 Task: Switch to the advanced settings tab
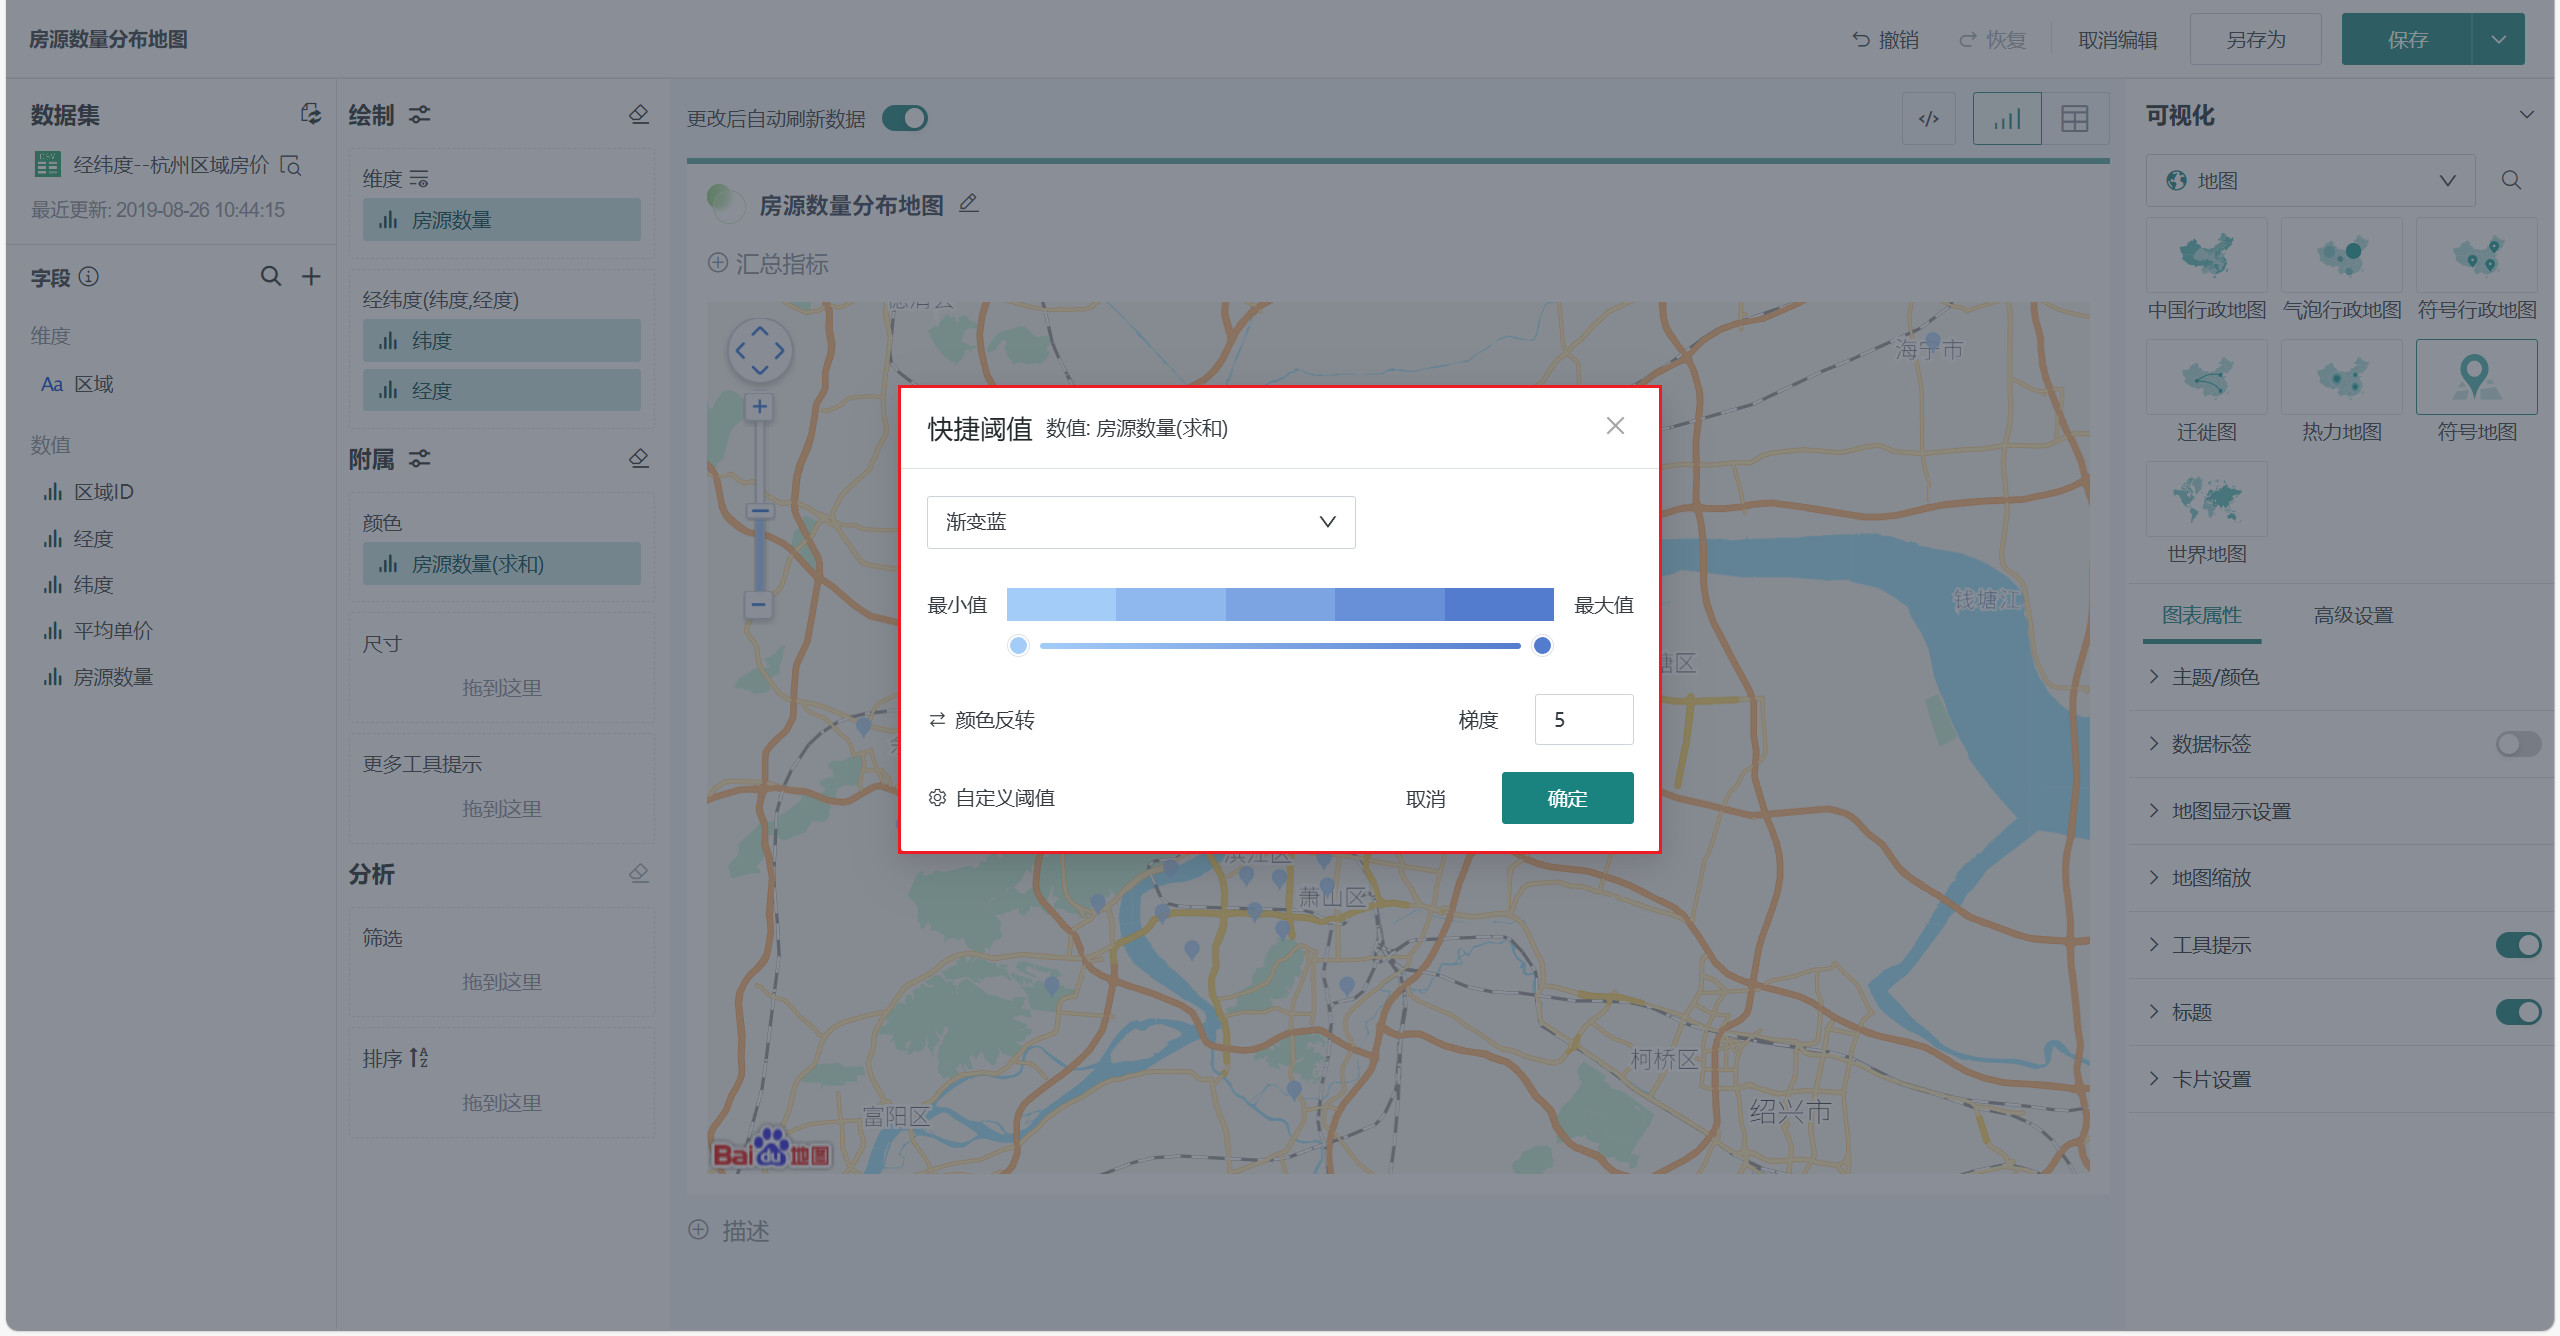coord(2352,615)
